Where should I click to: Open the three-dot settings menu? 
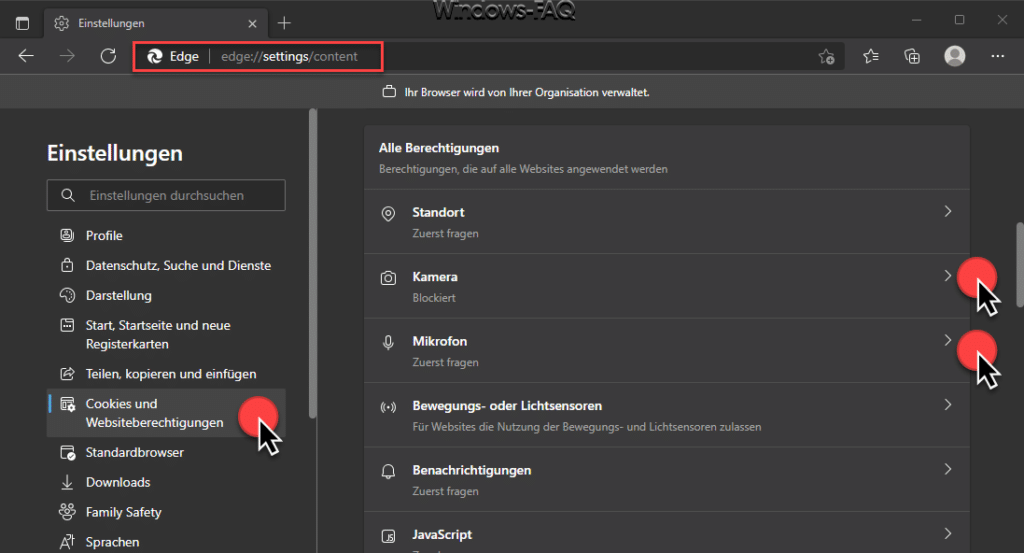tap(997, 56)
